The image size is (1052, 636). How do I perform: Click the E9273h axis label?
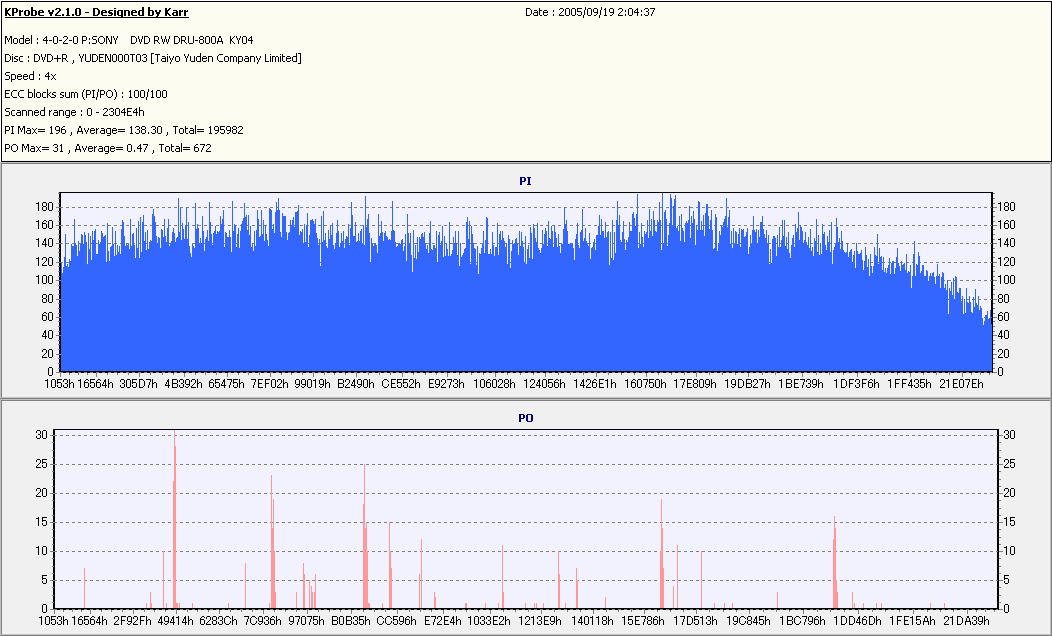click(x=445, y=384)
